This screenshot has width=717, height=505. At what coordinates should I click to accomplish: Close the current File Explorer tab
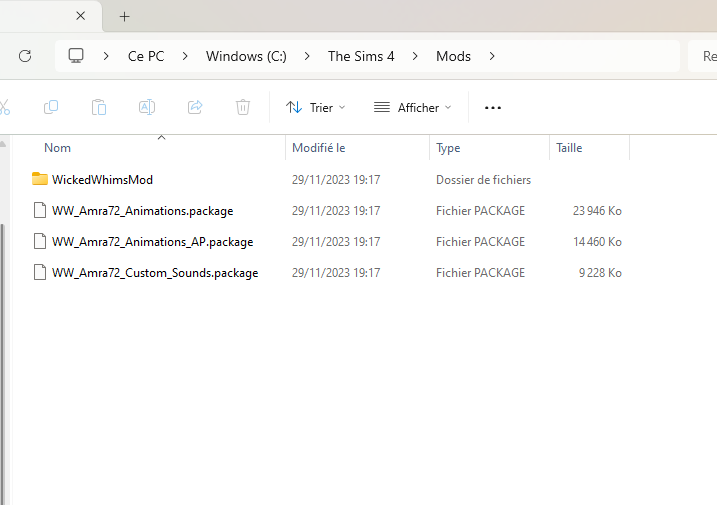tap(80, 16)
